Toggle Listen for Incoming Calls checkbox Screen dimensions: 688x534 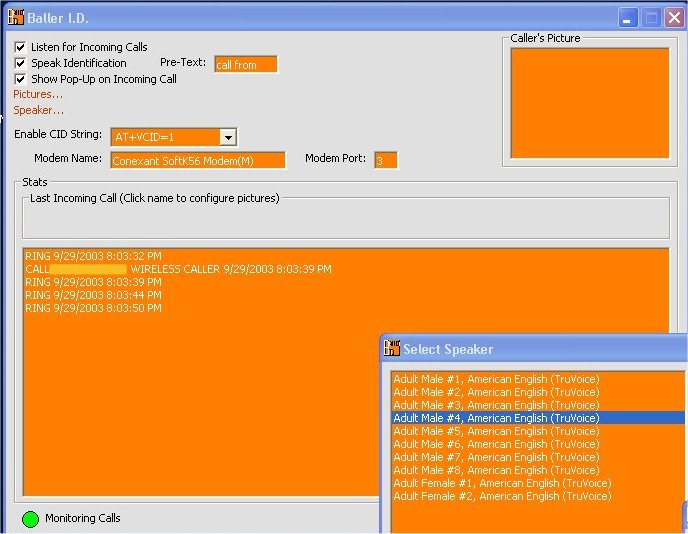[x=21, y=47]
